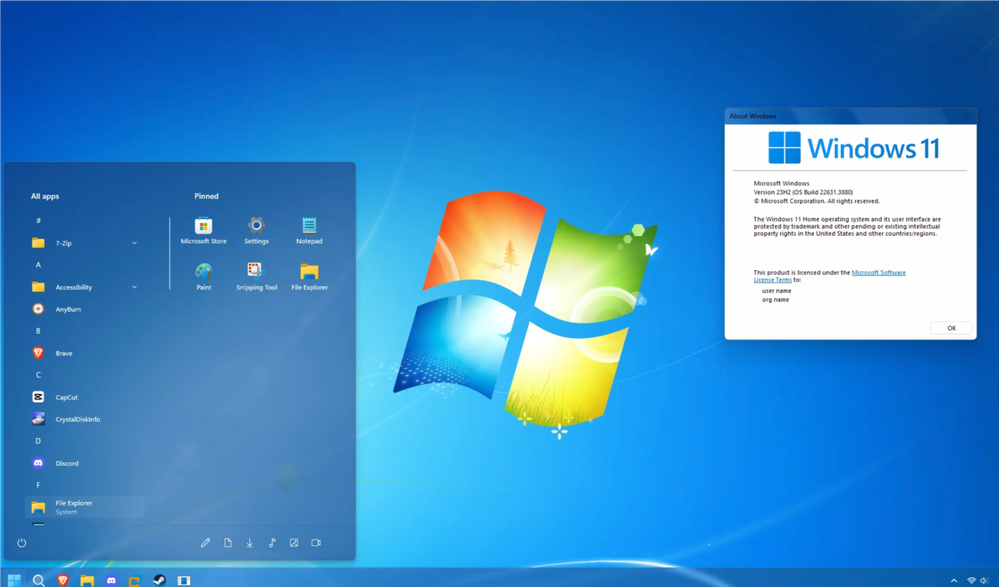Click the 'user name' text in About Windows
Viewport: 999px width, 587px height.
(777, 291)
